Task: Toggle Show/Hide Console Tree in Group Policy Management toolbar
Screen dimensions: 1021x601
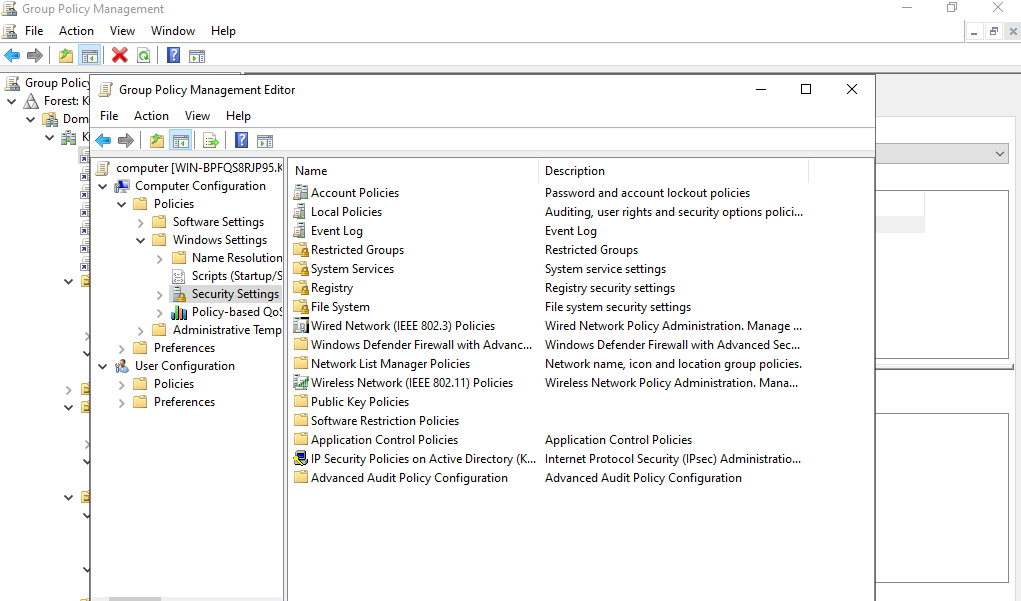Action: coord(89,55)
